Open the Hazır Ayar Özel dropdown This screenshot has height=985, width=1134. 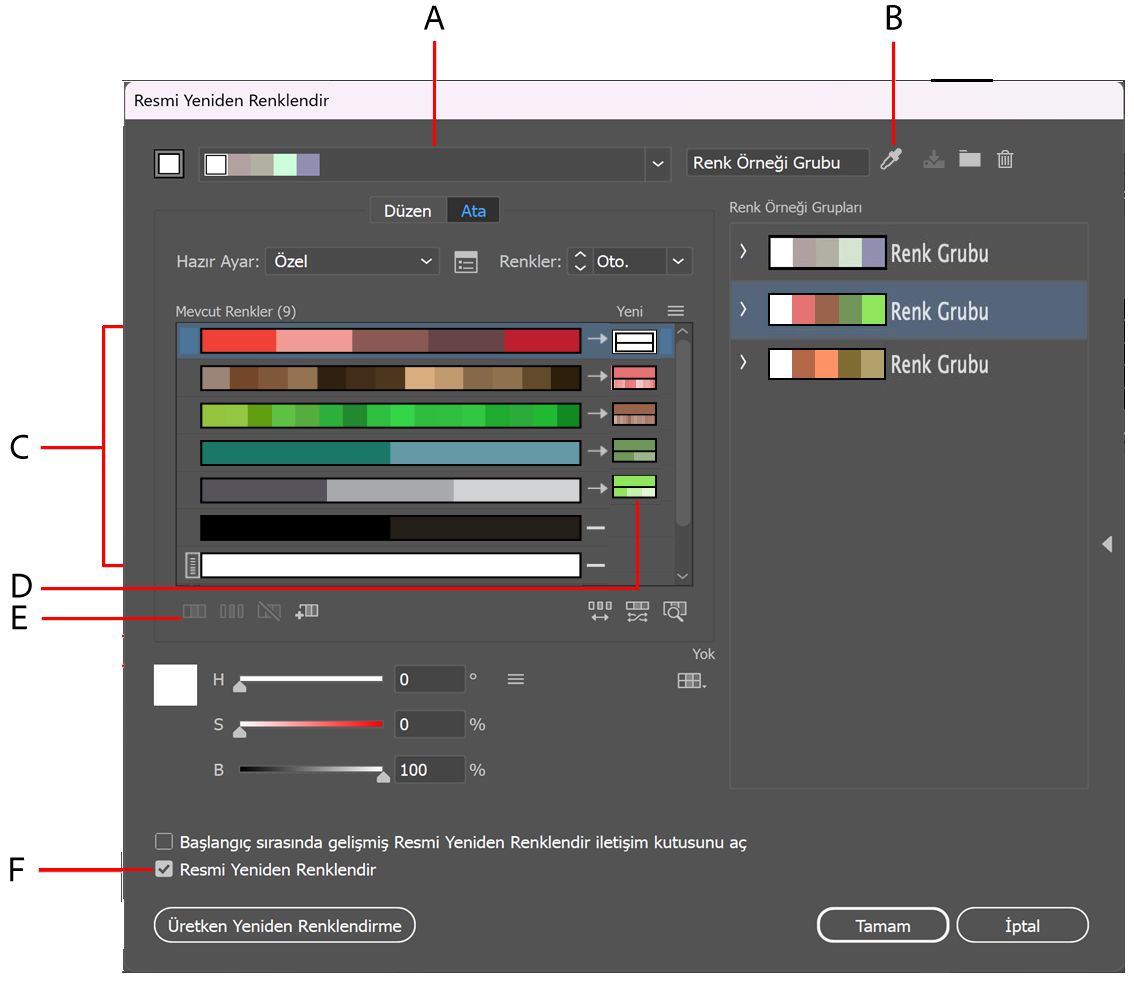352,261
